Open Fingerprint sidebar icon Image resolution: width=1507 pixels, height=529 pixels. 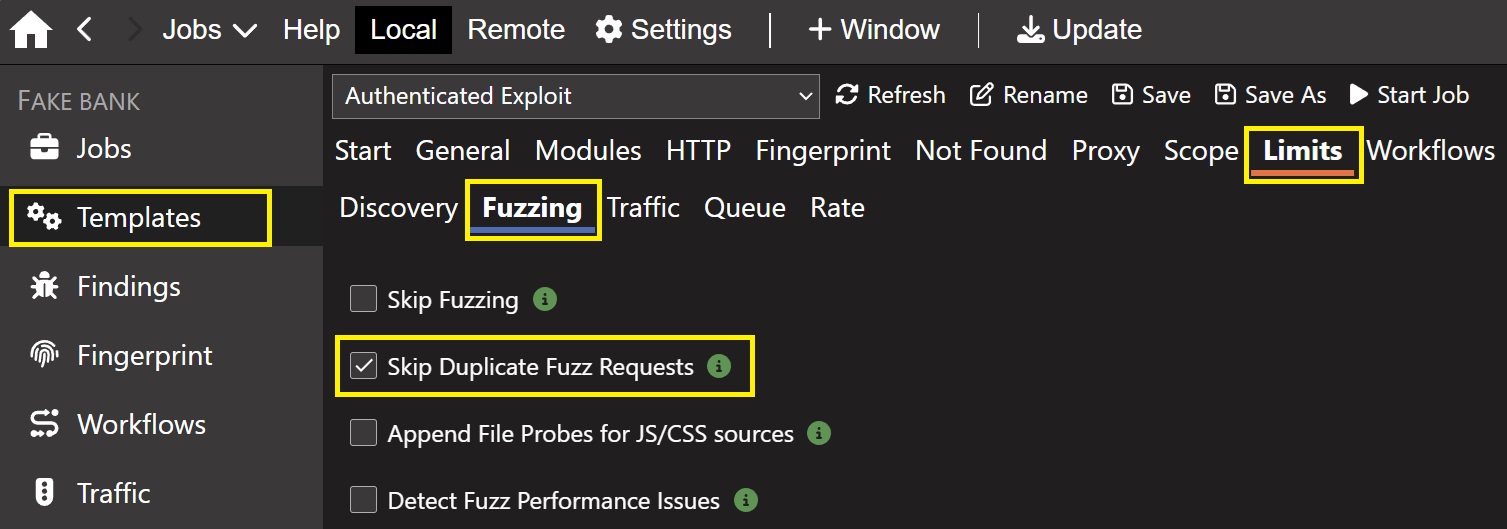click(x=44, y=356)
